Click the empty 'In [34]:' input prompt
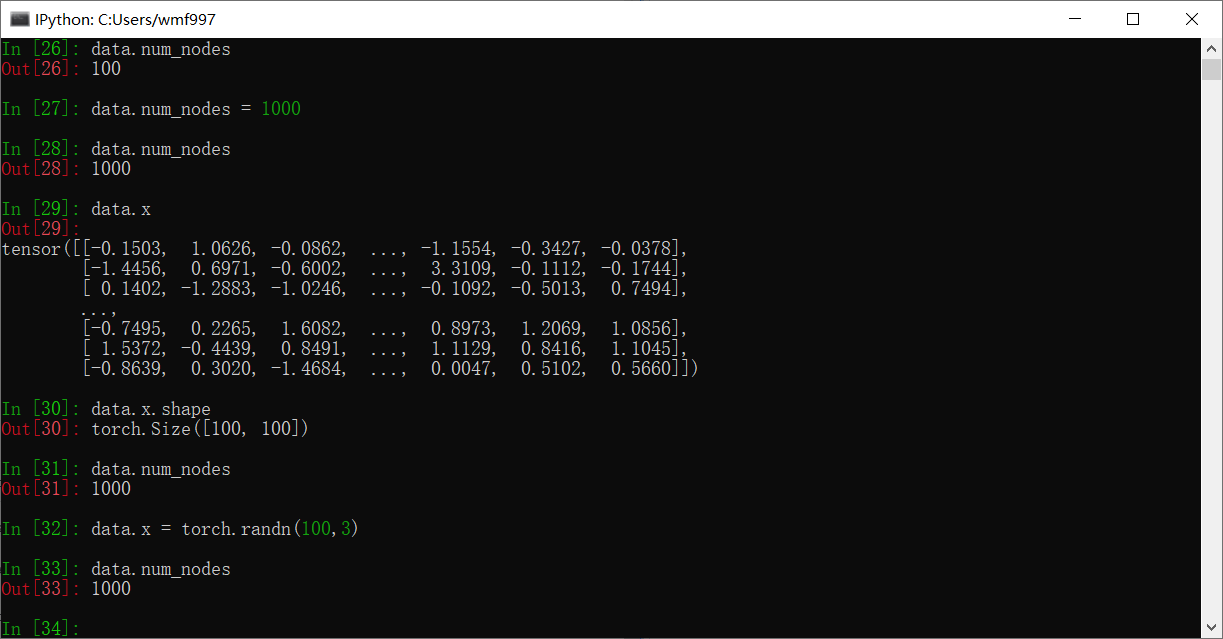Screen dimensions: 1223x639 click(41, 629)
